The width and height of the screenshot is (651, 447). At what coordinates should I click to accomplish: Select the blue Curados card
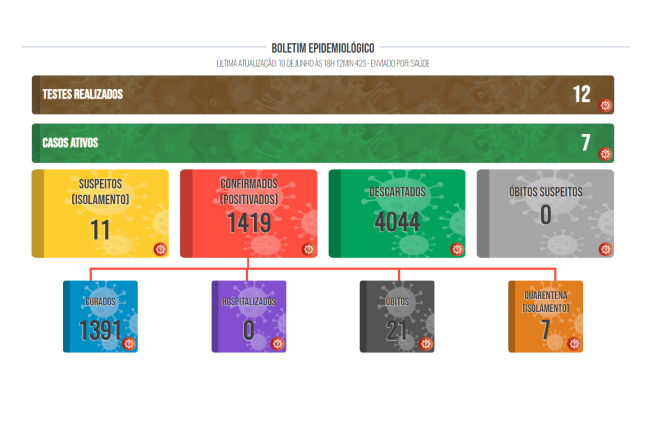click(x=100, y=317)
